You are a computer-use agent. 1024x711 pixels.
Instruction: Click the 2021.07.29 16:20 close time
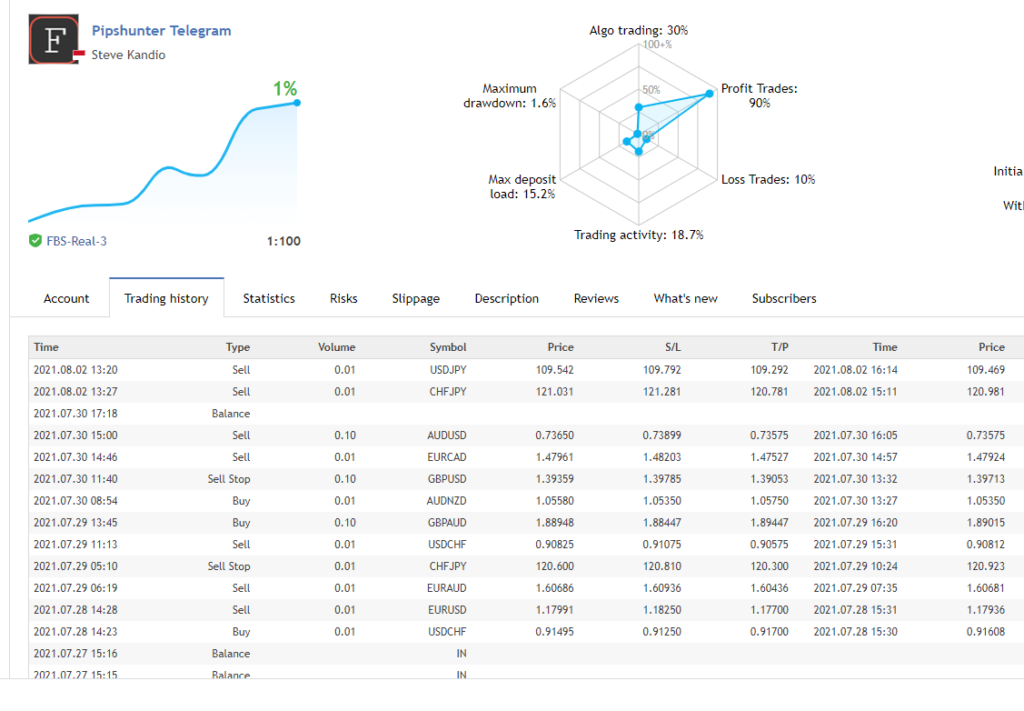point(856,523)
